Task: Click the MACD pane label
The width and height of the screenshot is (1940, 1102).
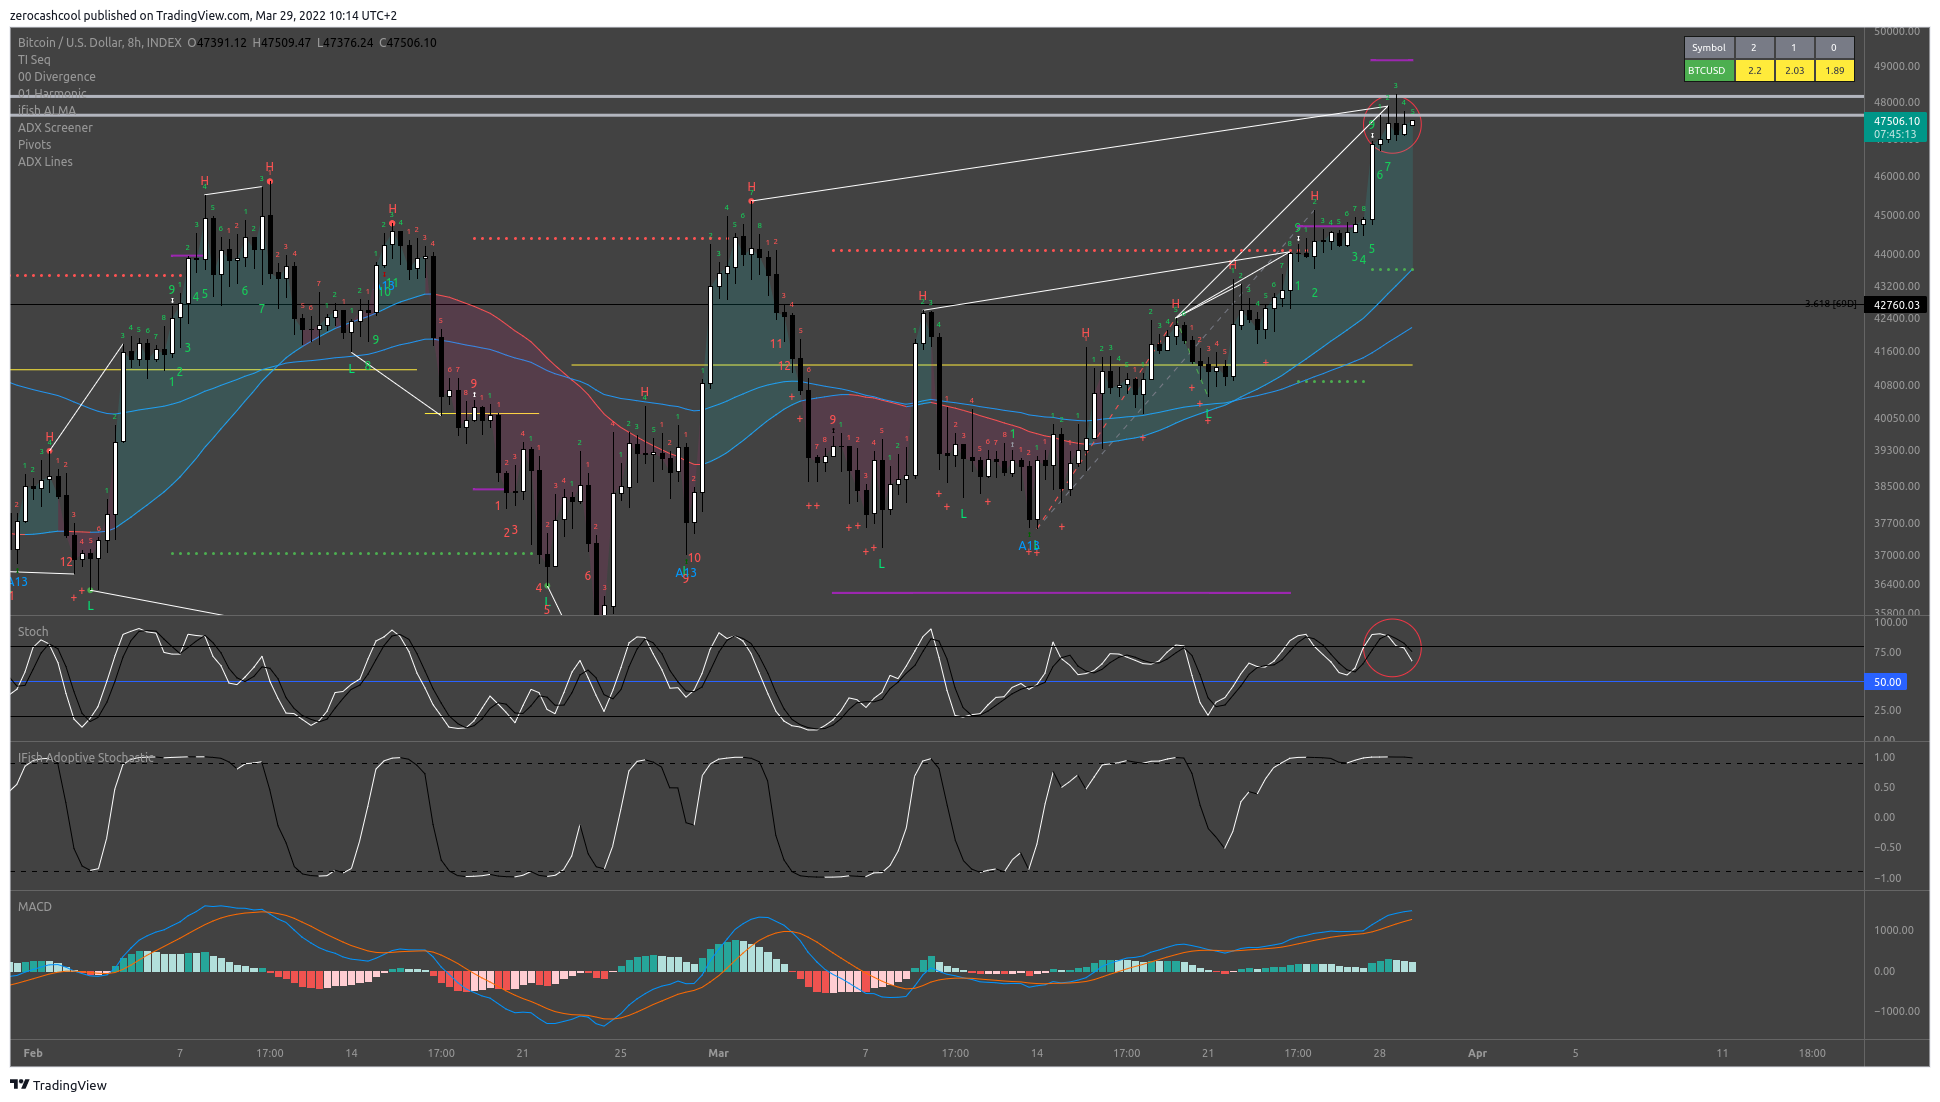Action: pyautogui.click(x=35, y=907)
